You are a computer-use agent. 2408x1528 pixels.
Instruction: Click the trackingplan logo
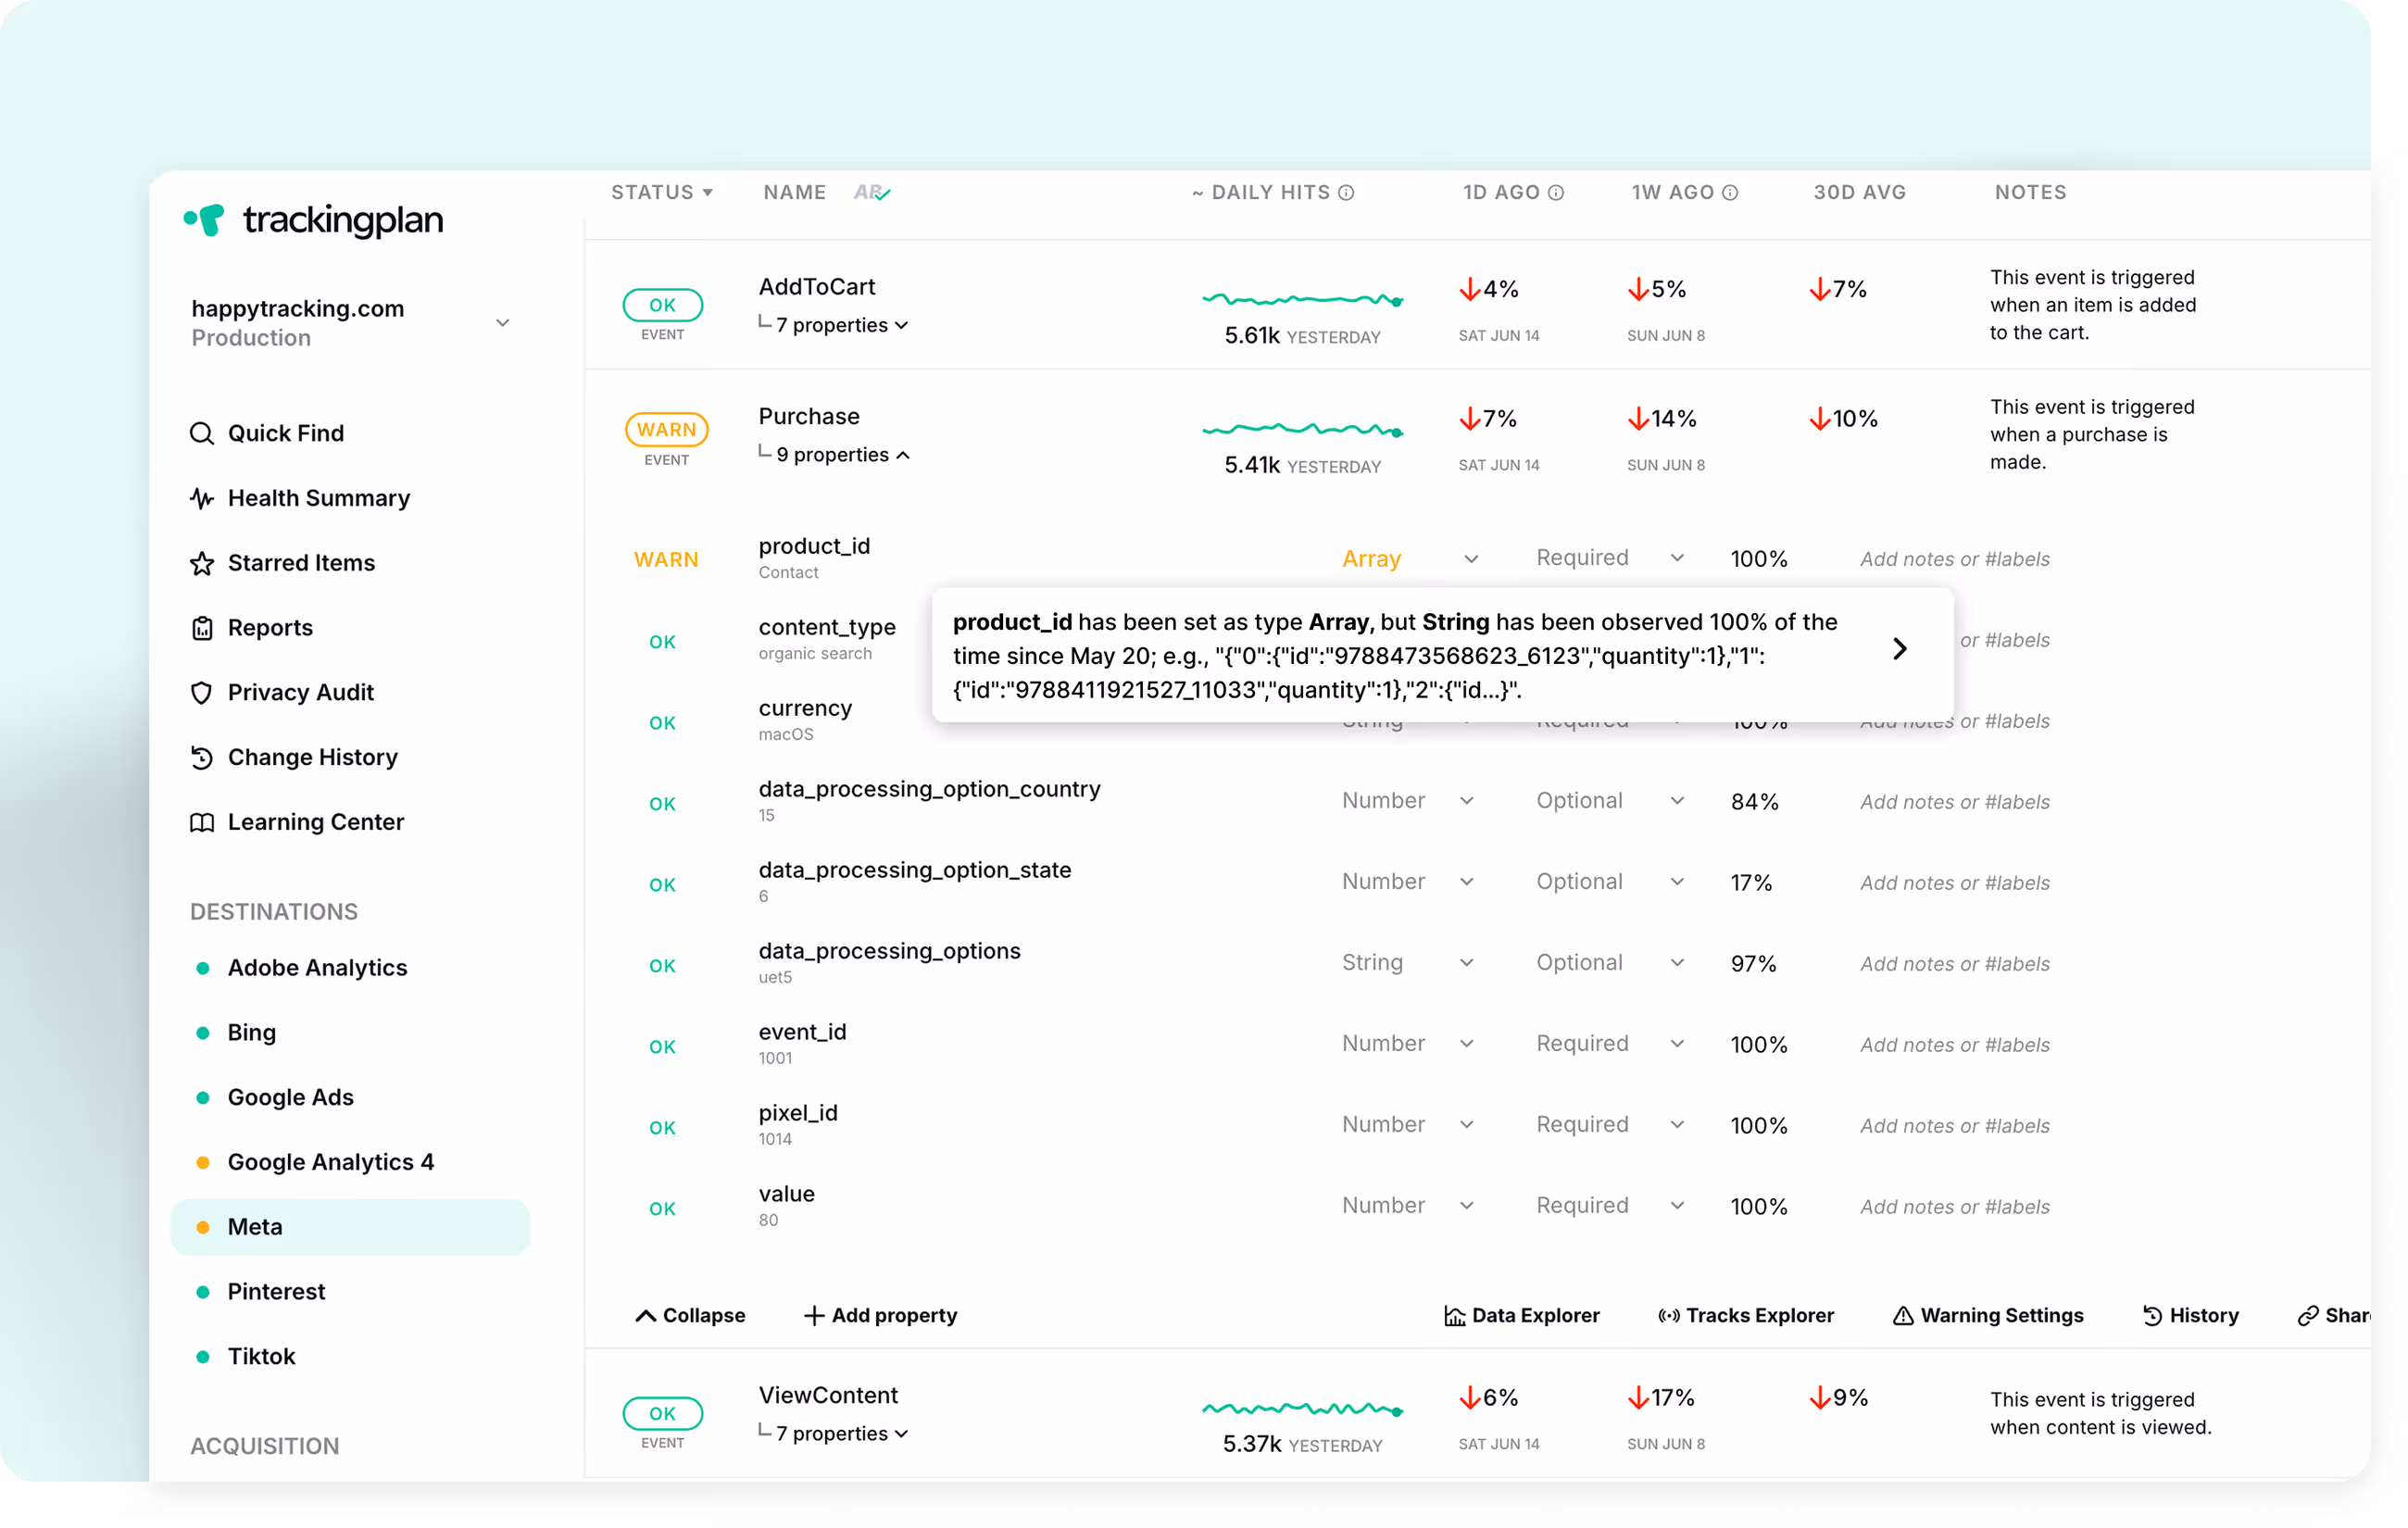tap(313, 220)
